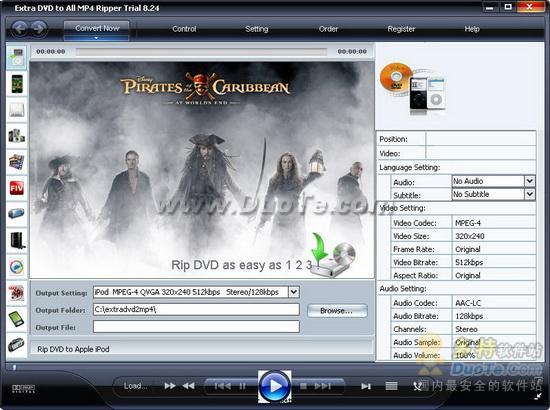The width and height of the screenshot is (550, 410).
Task: Jump to previous chapter
Action: [222, 386]
